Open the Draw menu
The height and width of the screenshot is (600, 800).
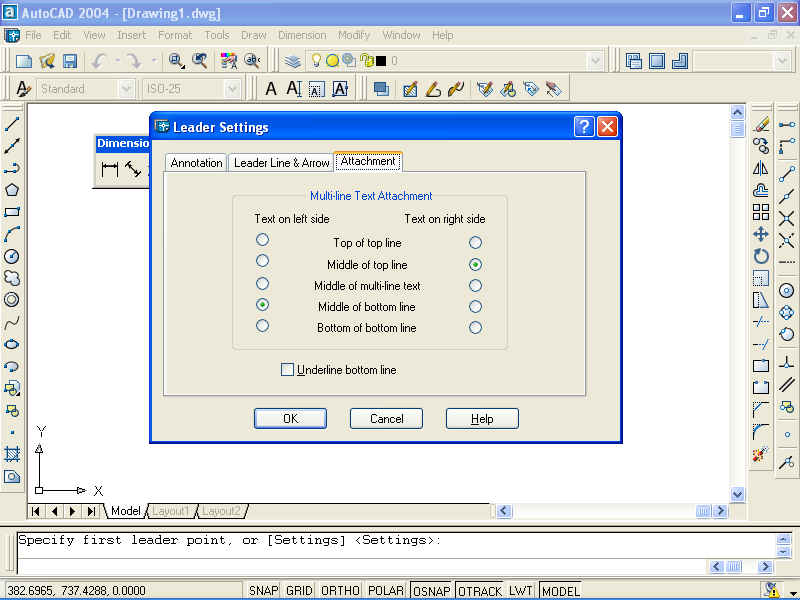[254, 35]
